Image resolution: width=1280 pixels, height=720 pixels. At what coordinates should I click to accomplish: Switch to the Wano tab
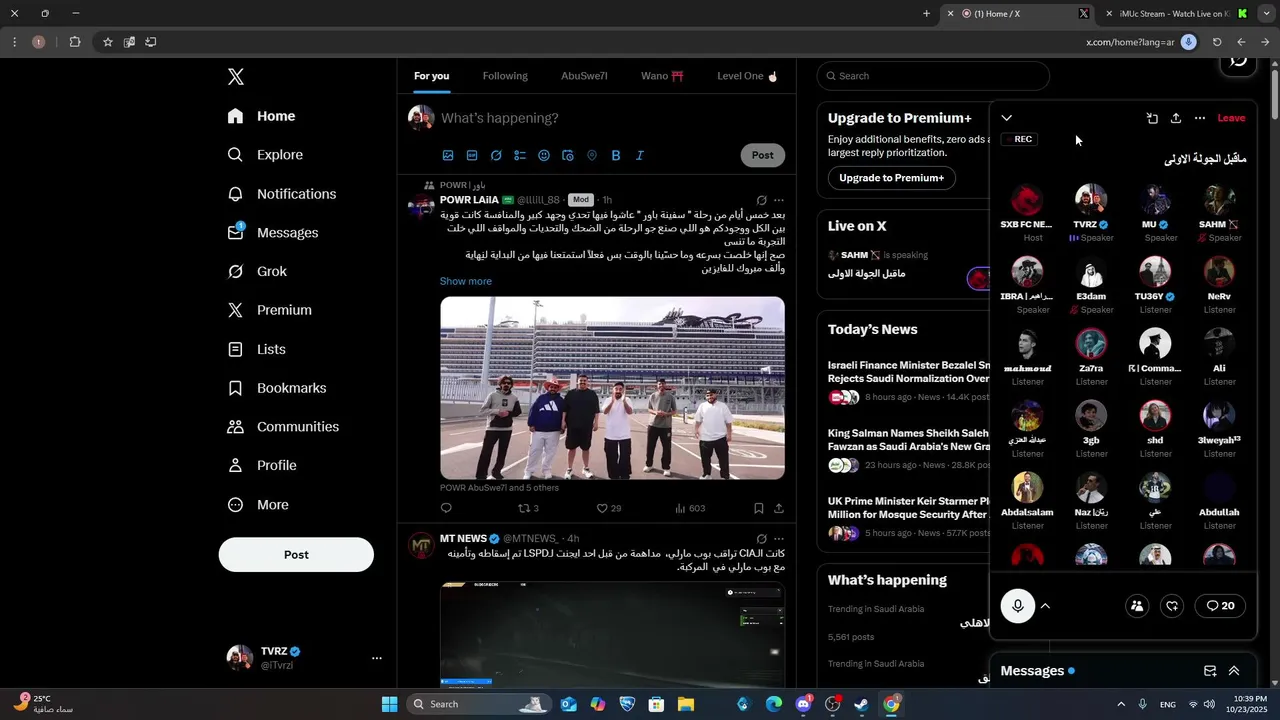[662, 76]
